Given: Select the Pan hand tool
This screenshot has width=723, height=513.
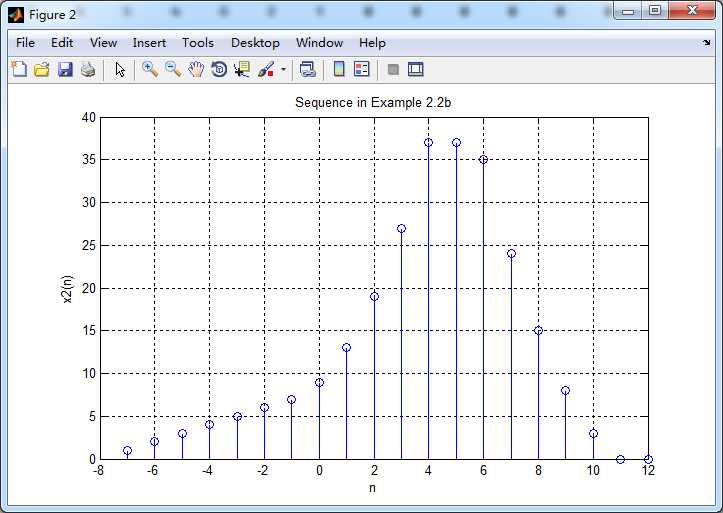Looking at the screenshot, I should point(196,70).
